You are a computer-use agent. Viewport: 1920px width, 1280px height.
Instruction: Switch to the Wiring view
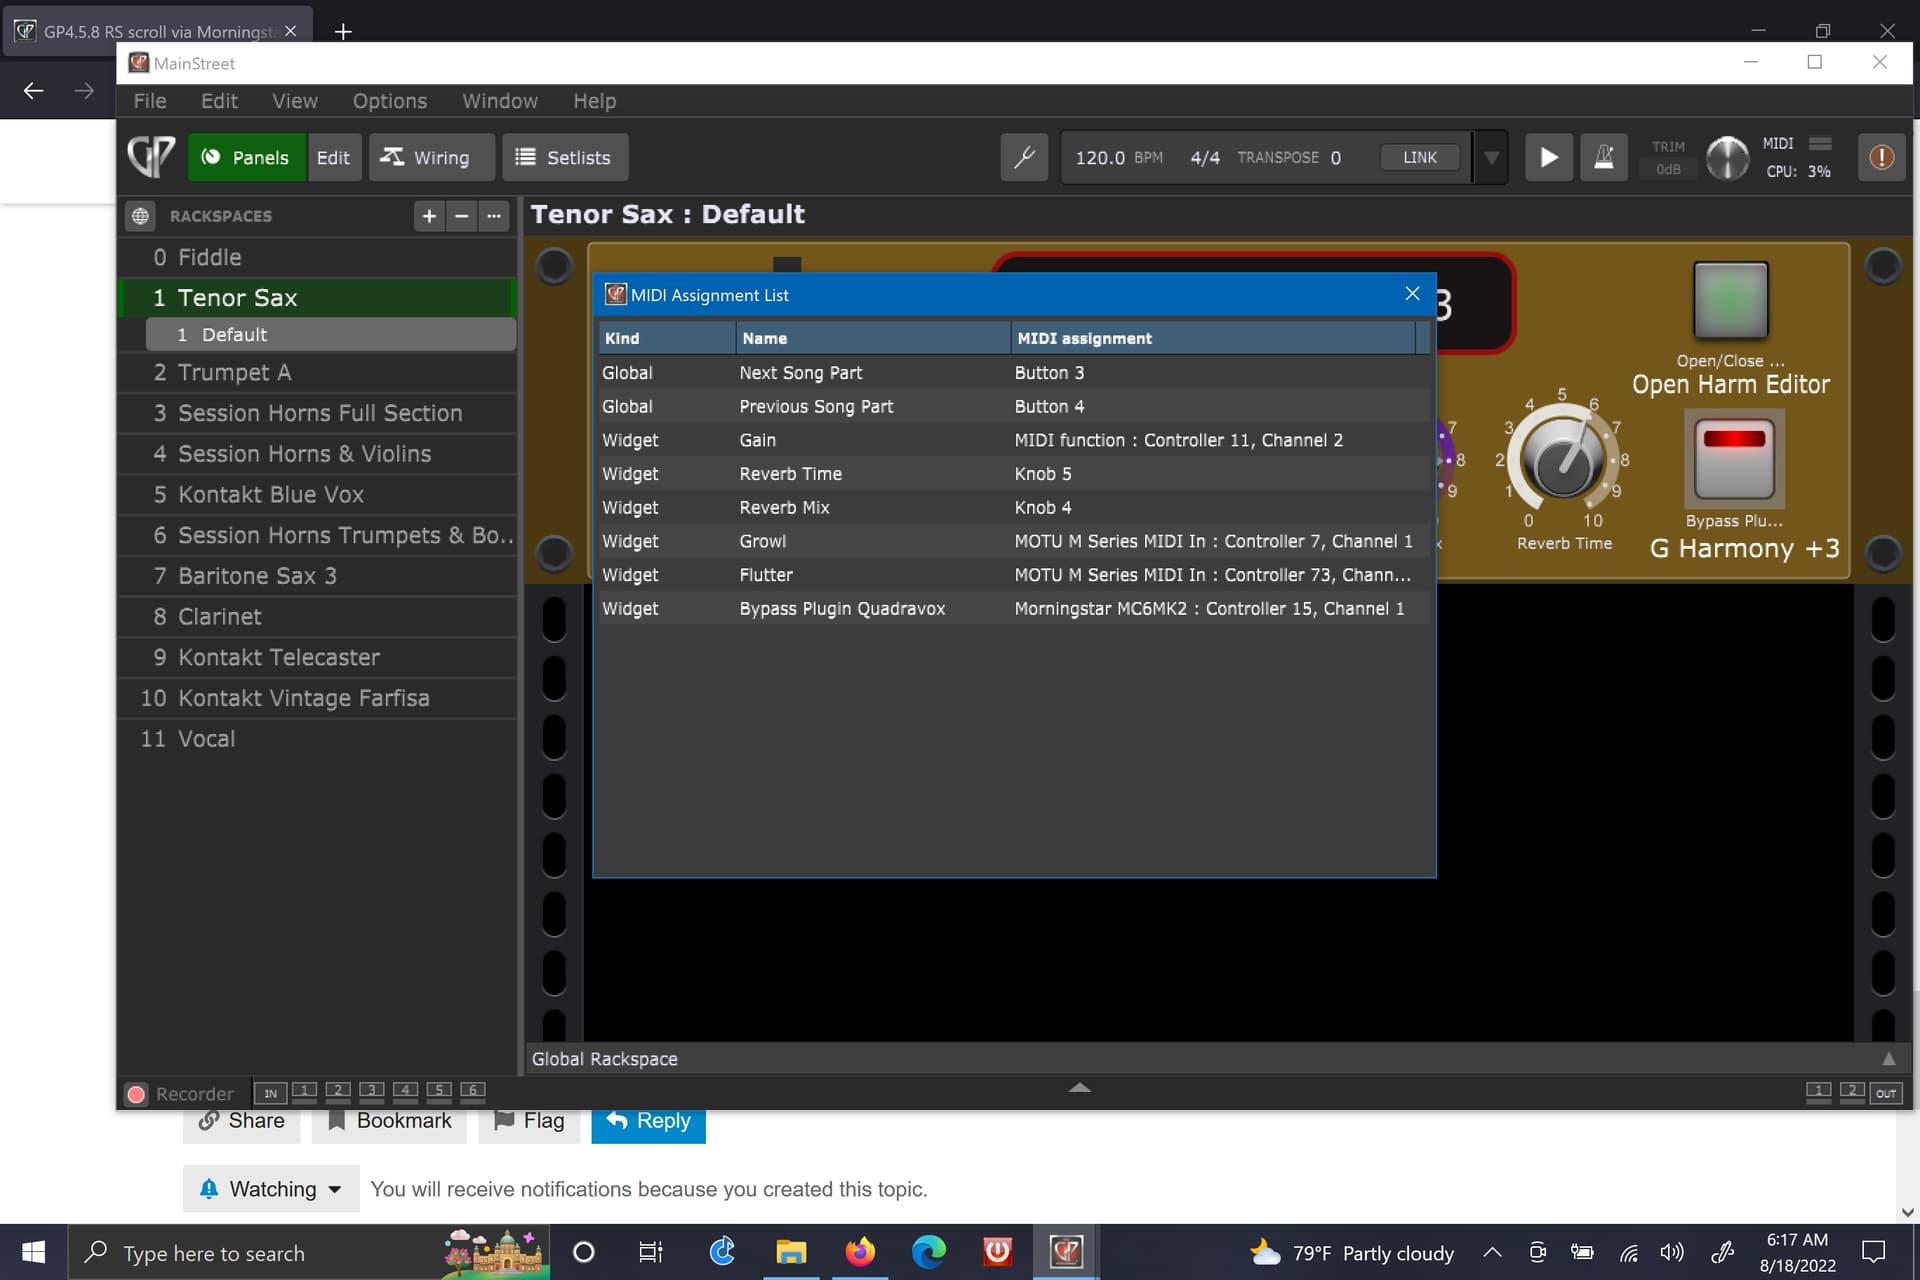click(431, 157)
